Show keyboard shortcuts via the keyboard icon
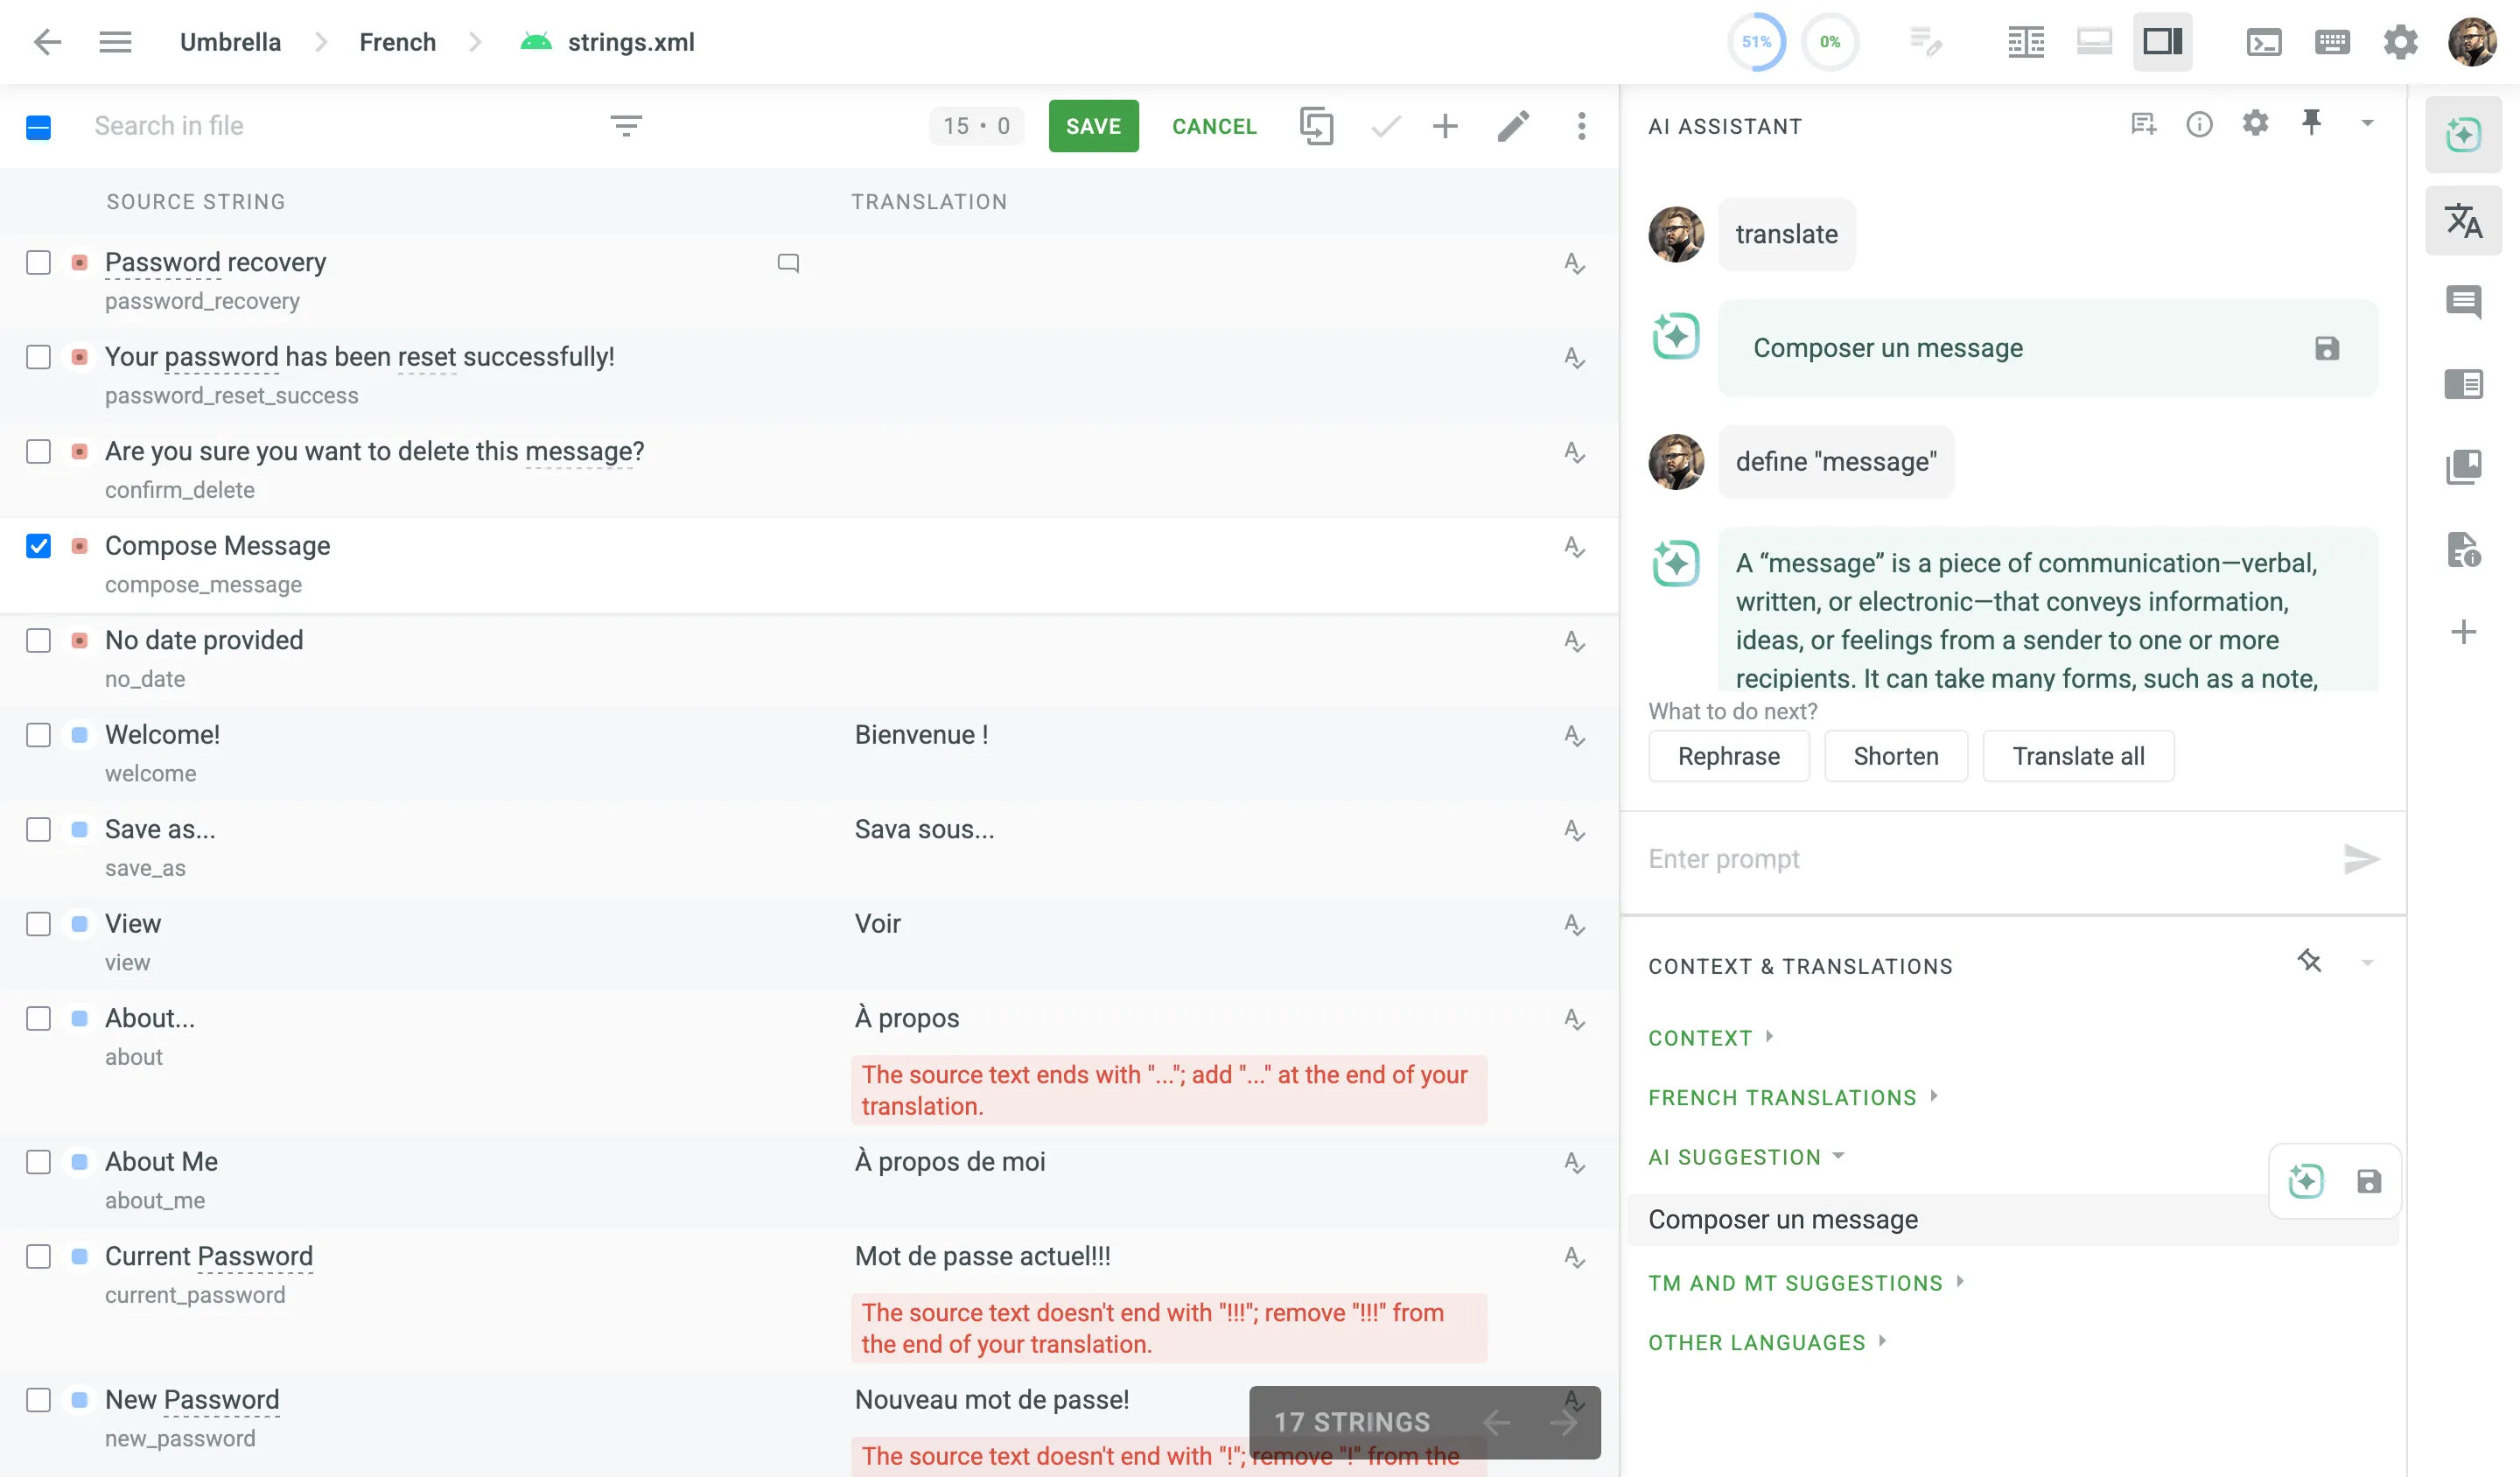The height and width of the screenshot is (1477, 2520). pyautogui.click(x=2332, y=42)
